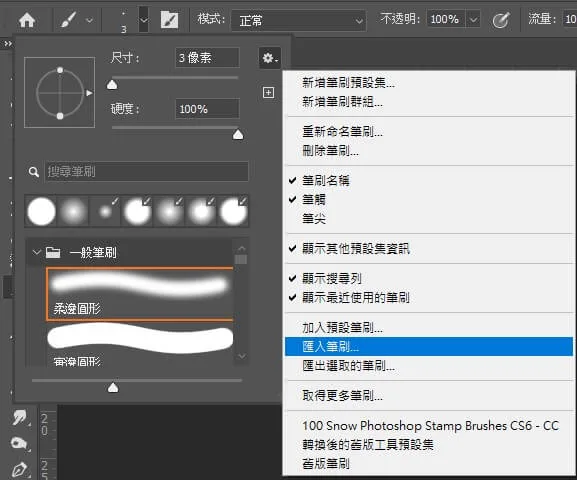
Task: Enable 筆尖 menu option
Action: [429, 219]
